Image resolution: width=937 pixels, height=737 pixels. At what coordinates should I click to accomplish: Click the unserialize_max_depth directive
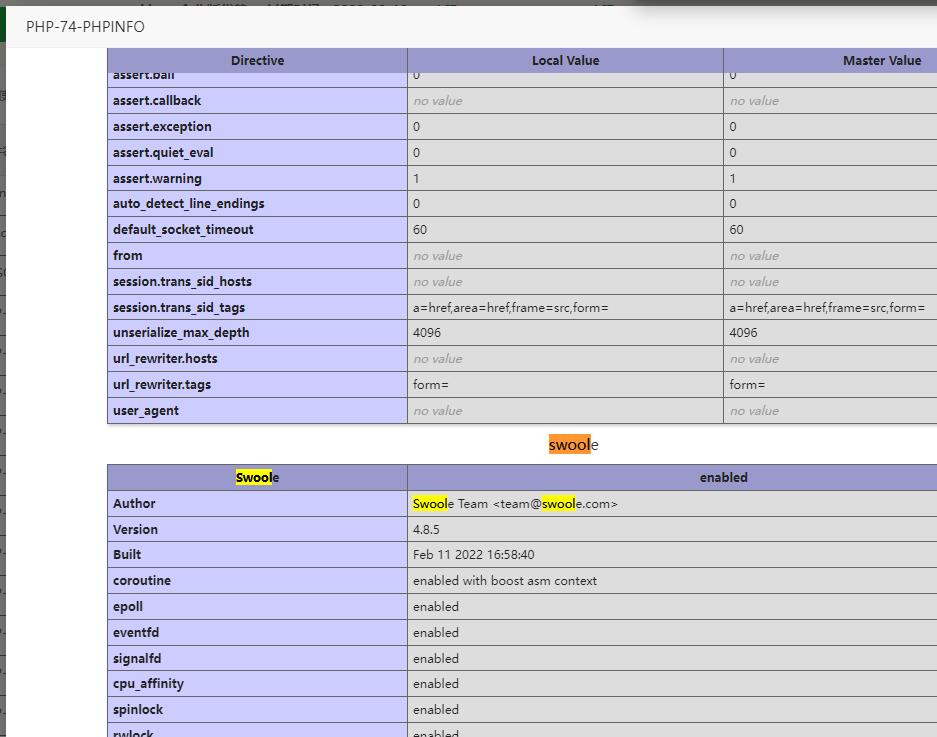pos(181,333)
